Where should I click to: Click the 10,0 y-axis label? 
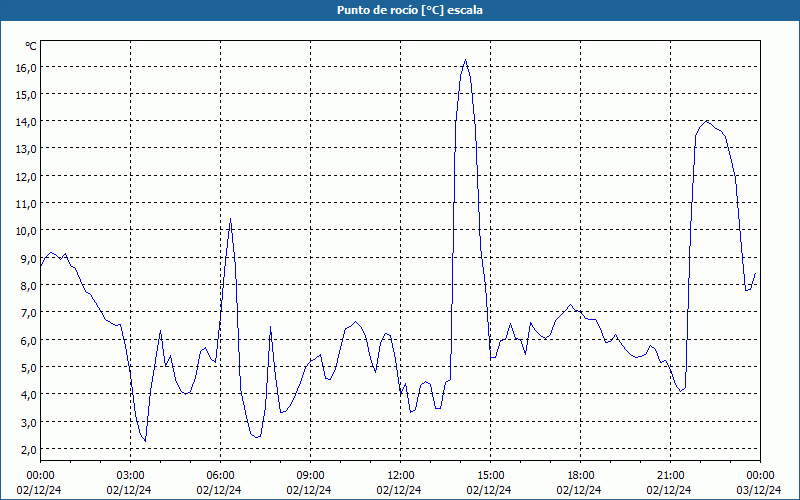click(x=26, y=231)
